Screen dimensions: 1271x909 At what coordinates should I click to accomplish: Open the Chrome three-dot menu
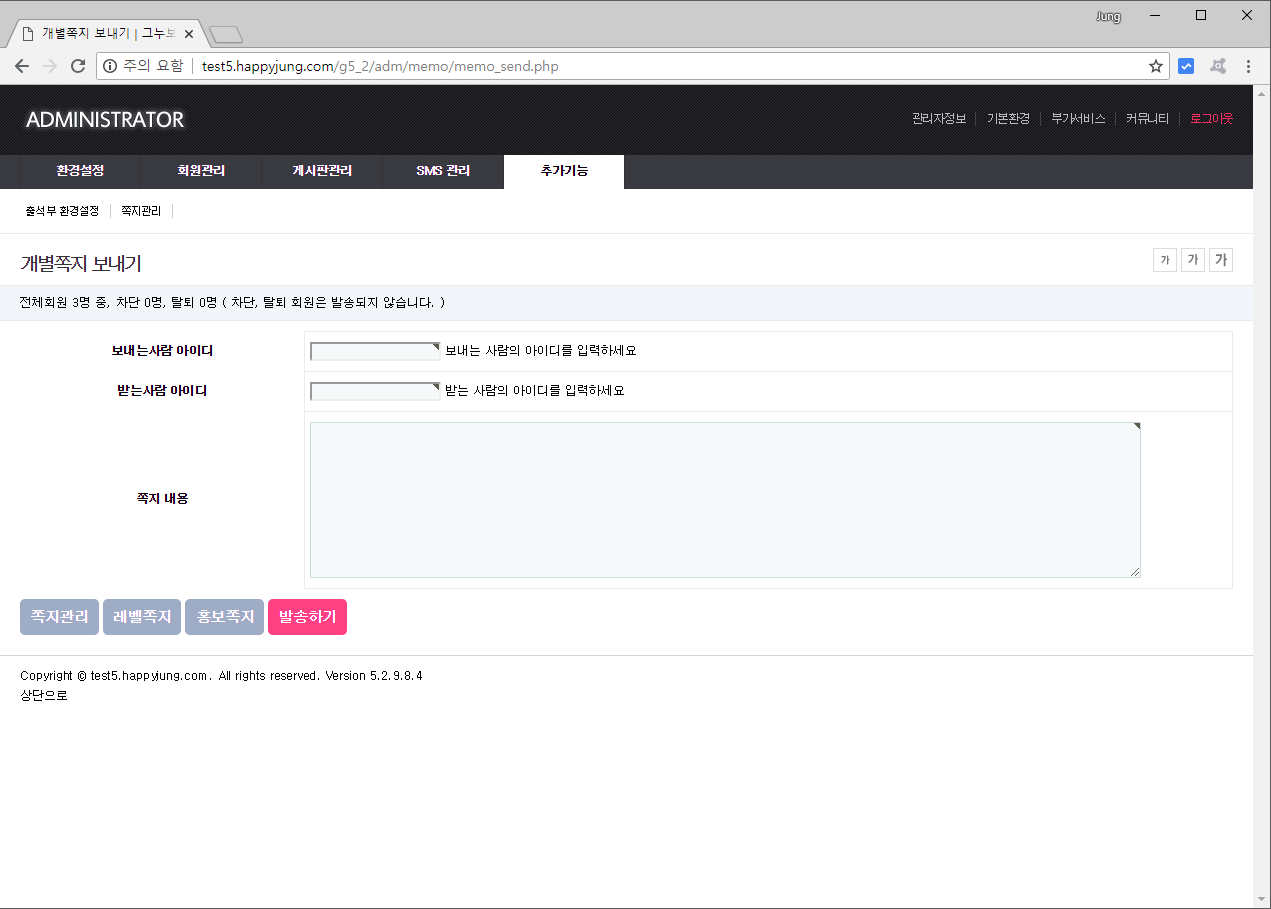tap(1248, 67)
